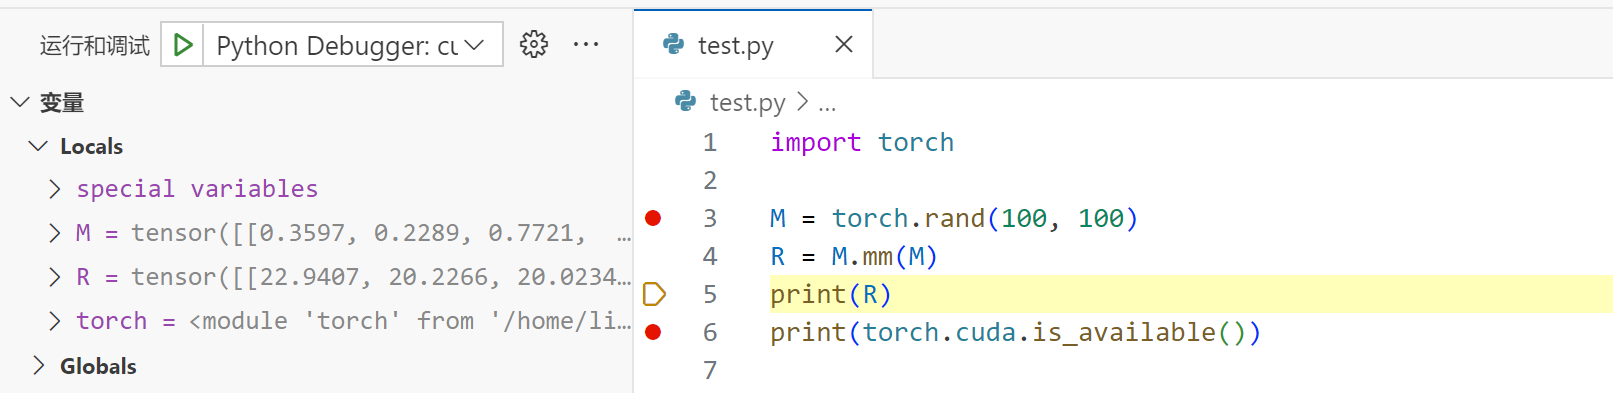Add a breakpoint next to line 4
Screen dimensions: 1613x393
tap(653, 256)
